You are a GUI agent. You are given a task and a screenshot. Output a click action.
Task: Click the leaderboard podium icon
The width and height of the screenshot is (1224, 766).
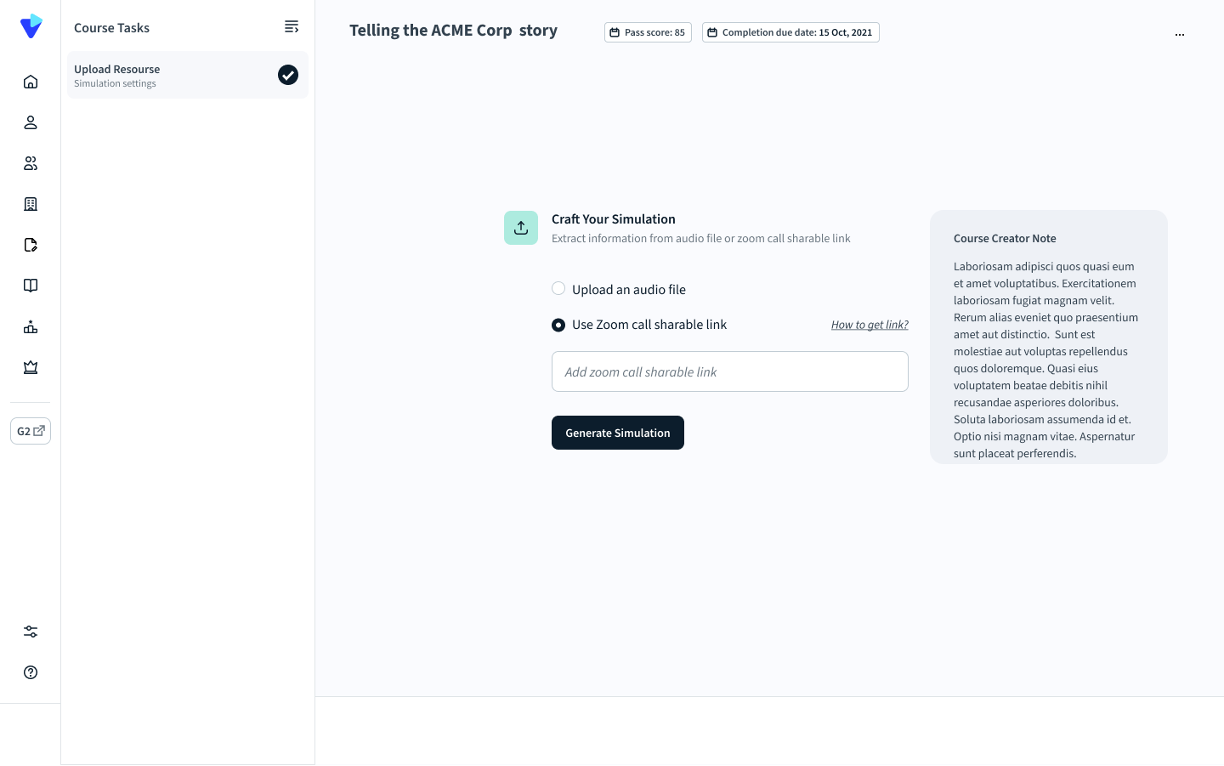(x=31, y=327)
